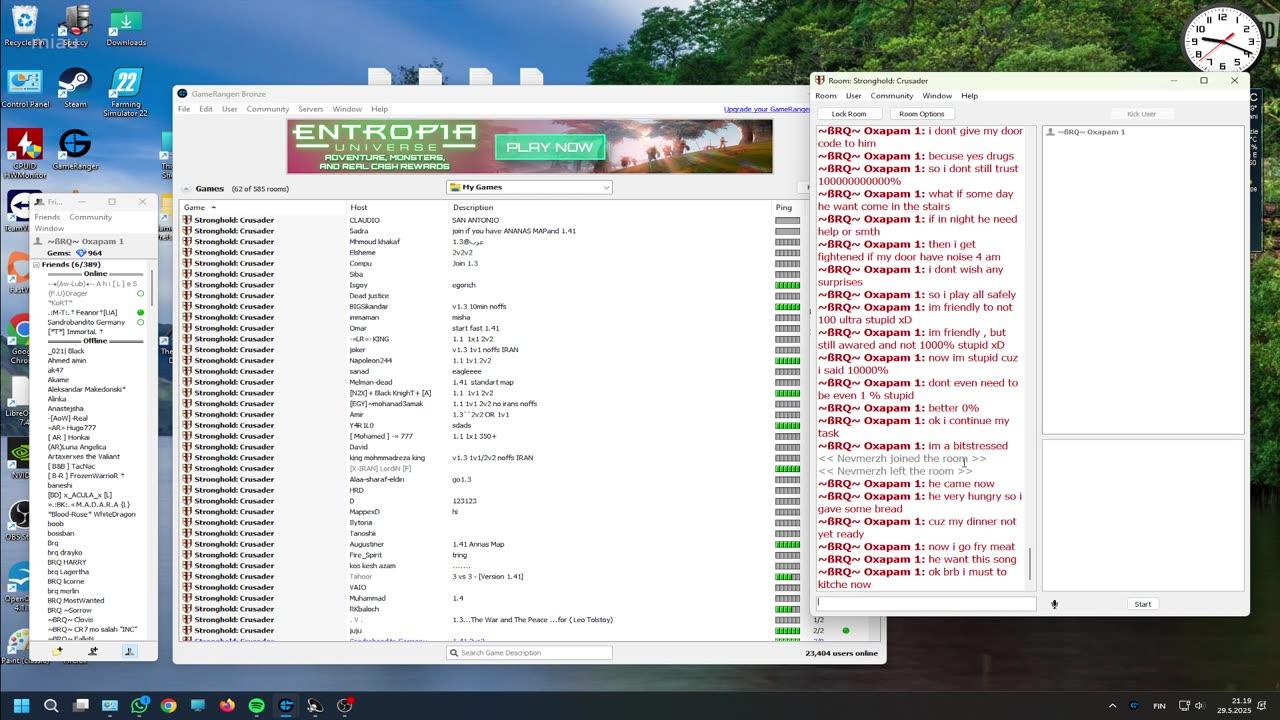
Task: Open Spotify from taskbar
Action: click(256, 705)
